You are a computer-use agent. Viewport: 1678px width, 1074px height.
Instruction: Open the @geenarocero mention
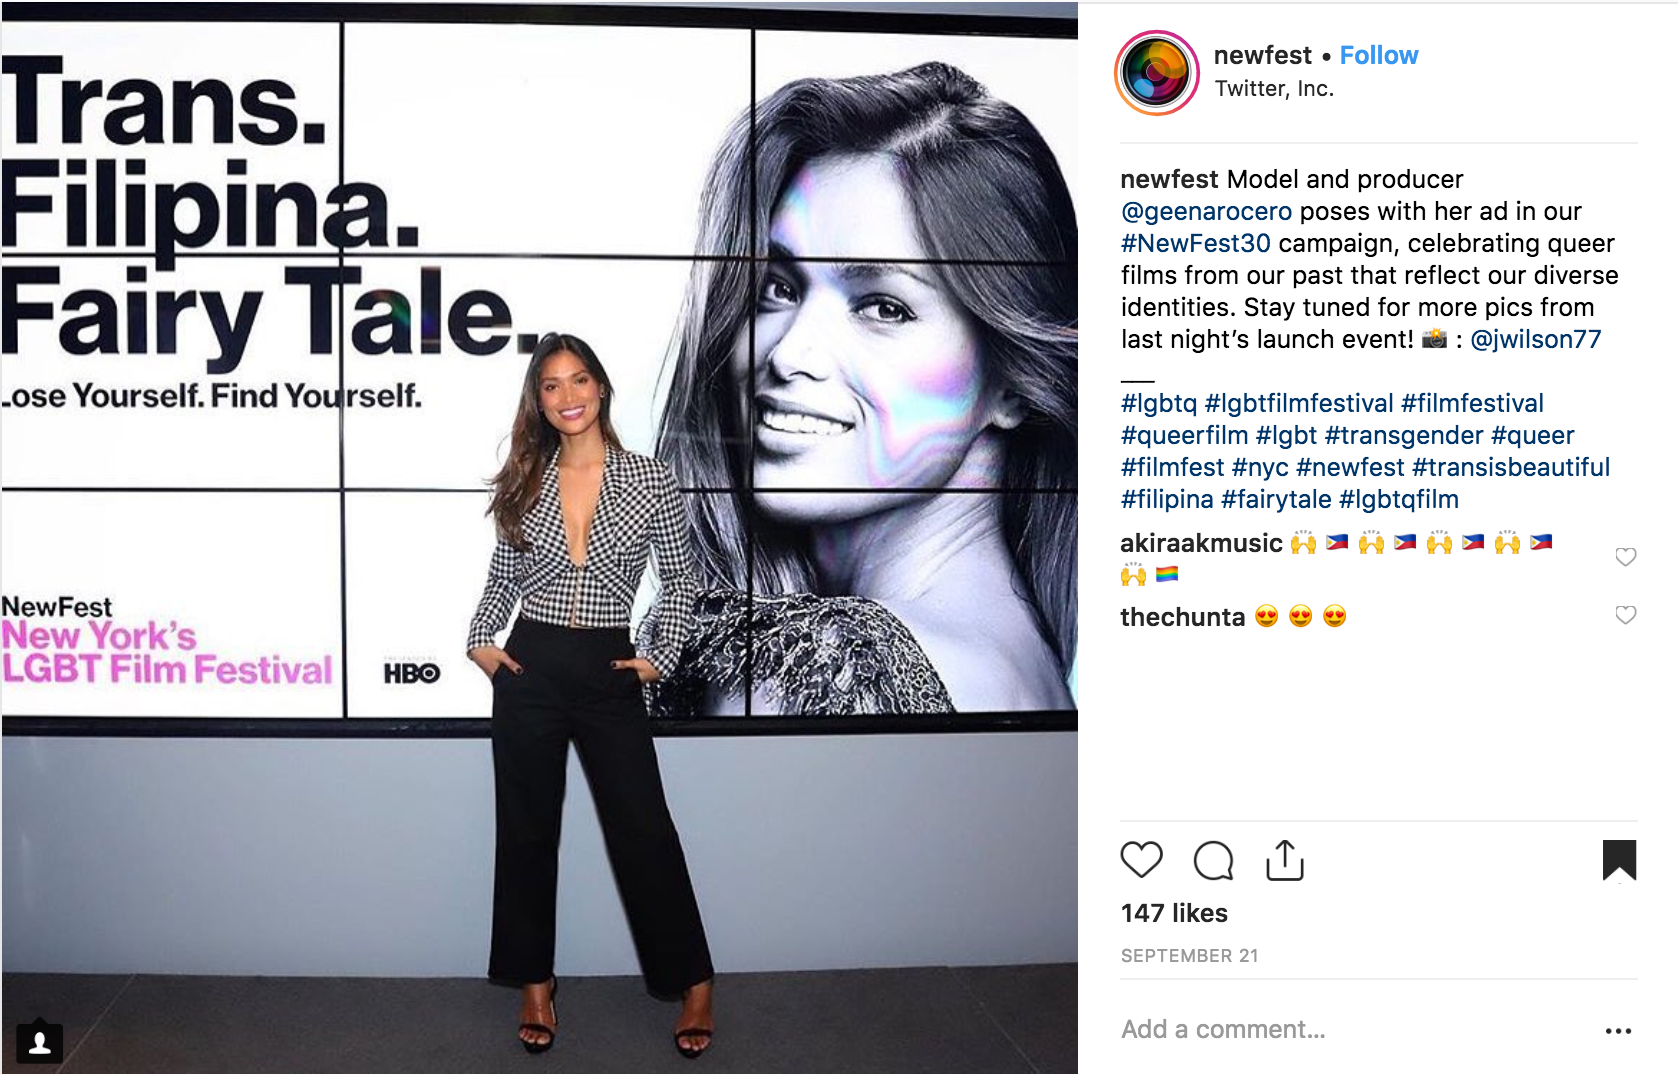[1207, 211]
